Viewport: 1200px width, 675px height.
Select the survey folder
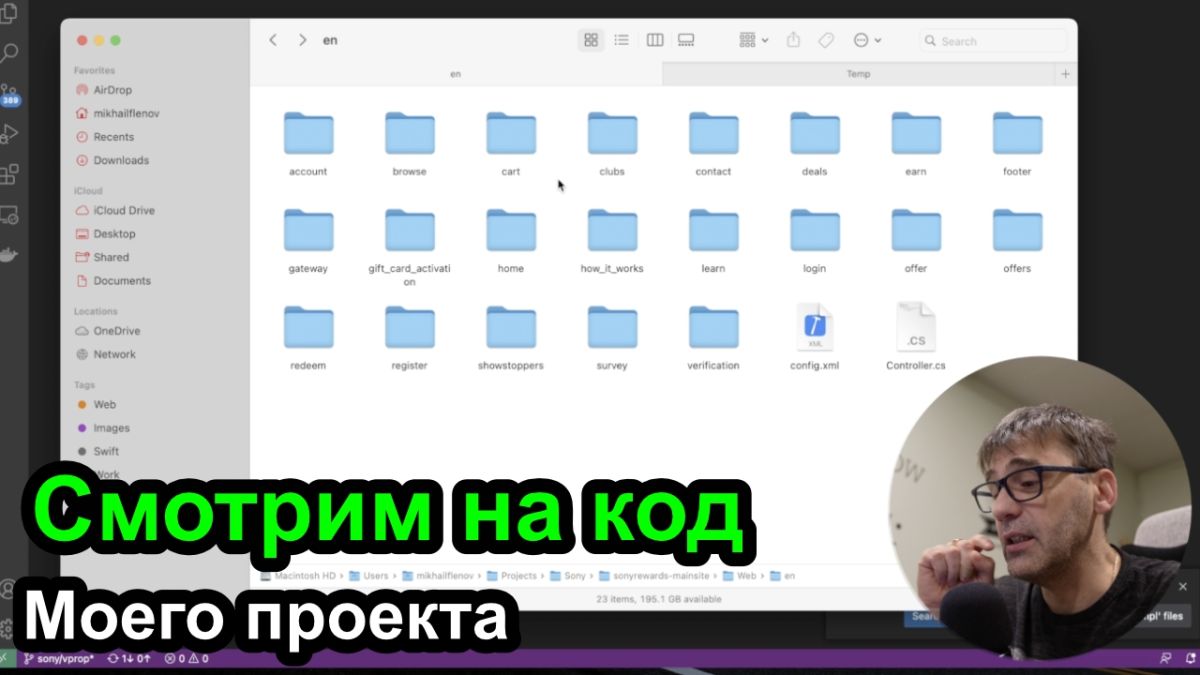click(612, 328)
